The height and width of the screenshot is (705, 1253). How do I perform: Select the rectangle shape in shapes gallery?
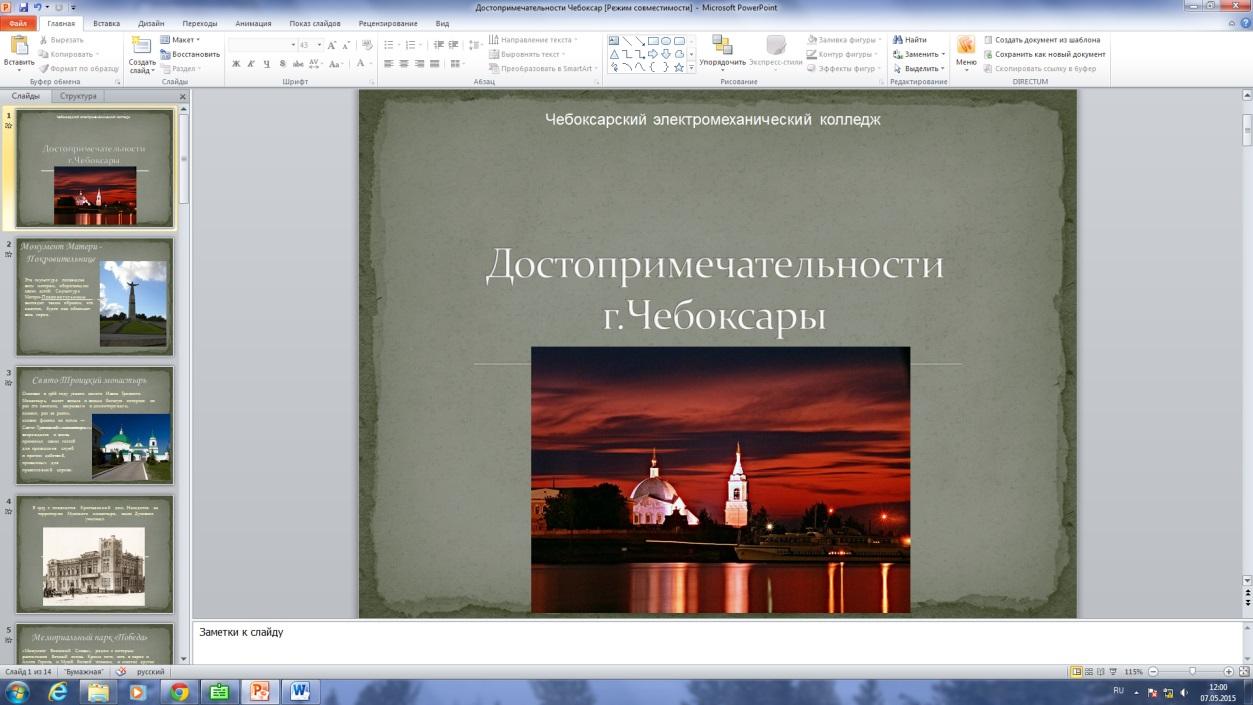point(652,41)
